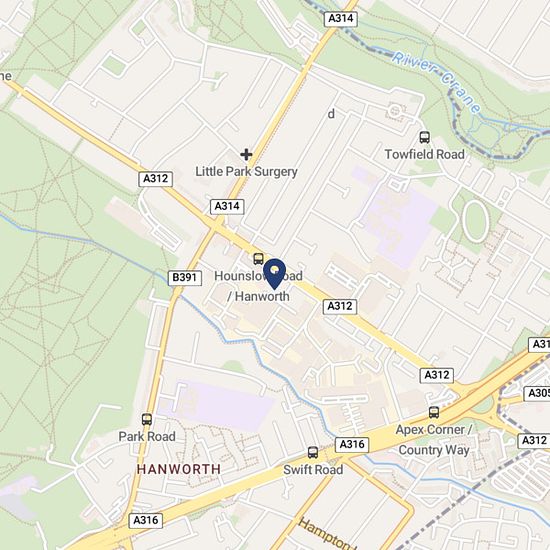Click the Little Park Surgery text label
The width and height of the screenshot is (550, 550).
(x=246, y=172)
